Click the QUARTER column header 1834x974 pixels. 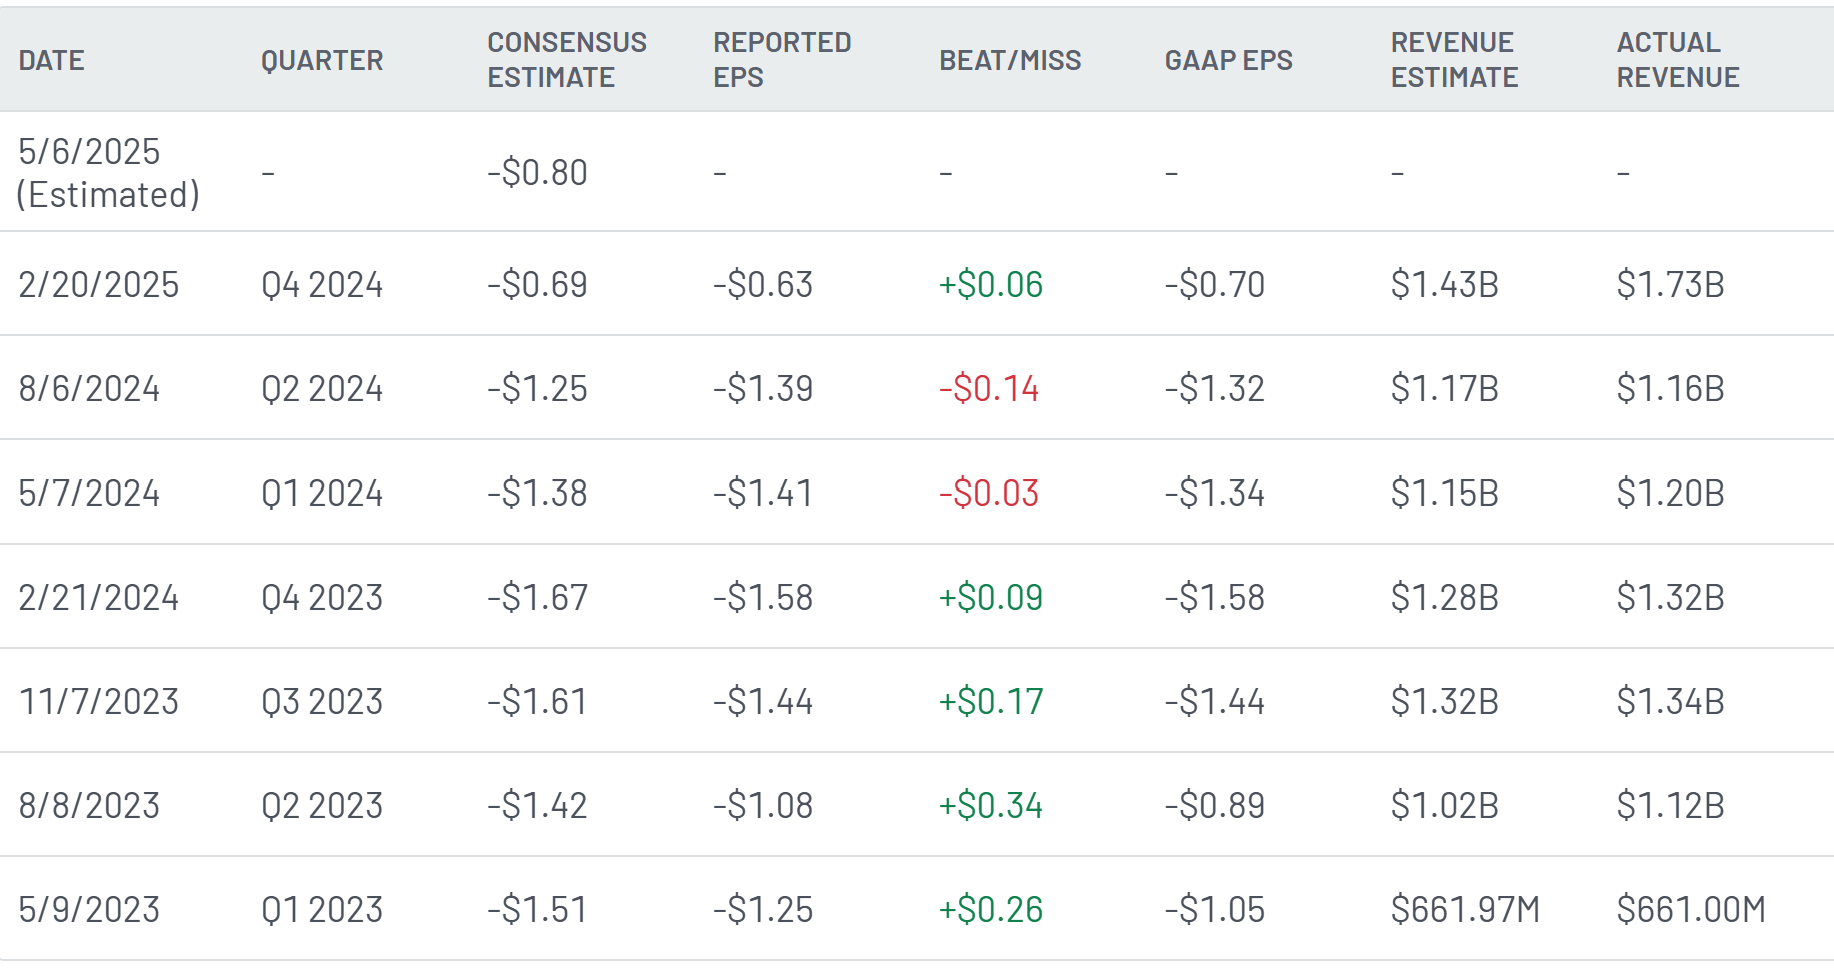(322, 60)
